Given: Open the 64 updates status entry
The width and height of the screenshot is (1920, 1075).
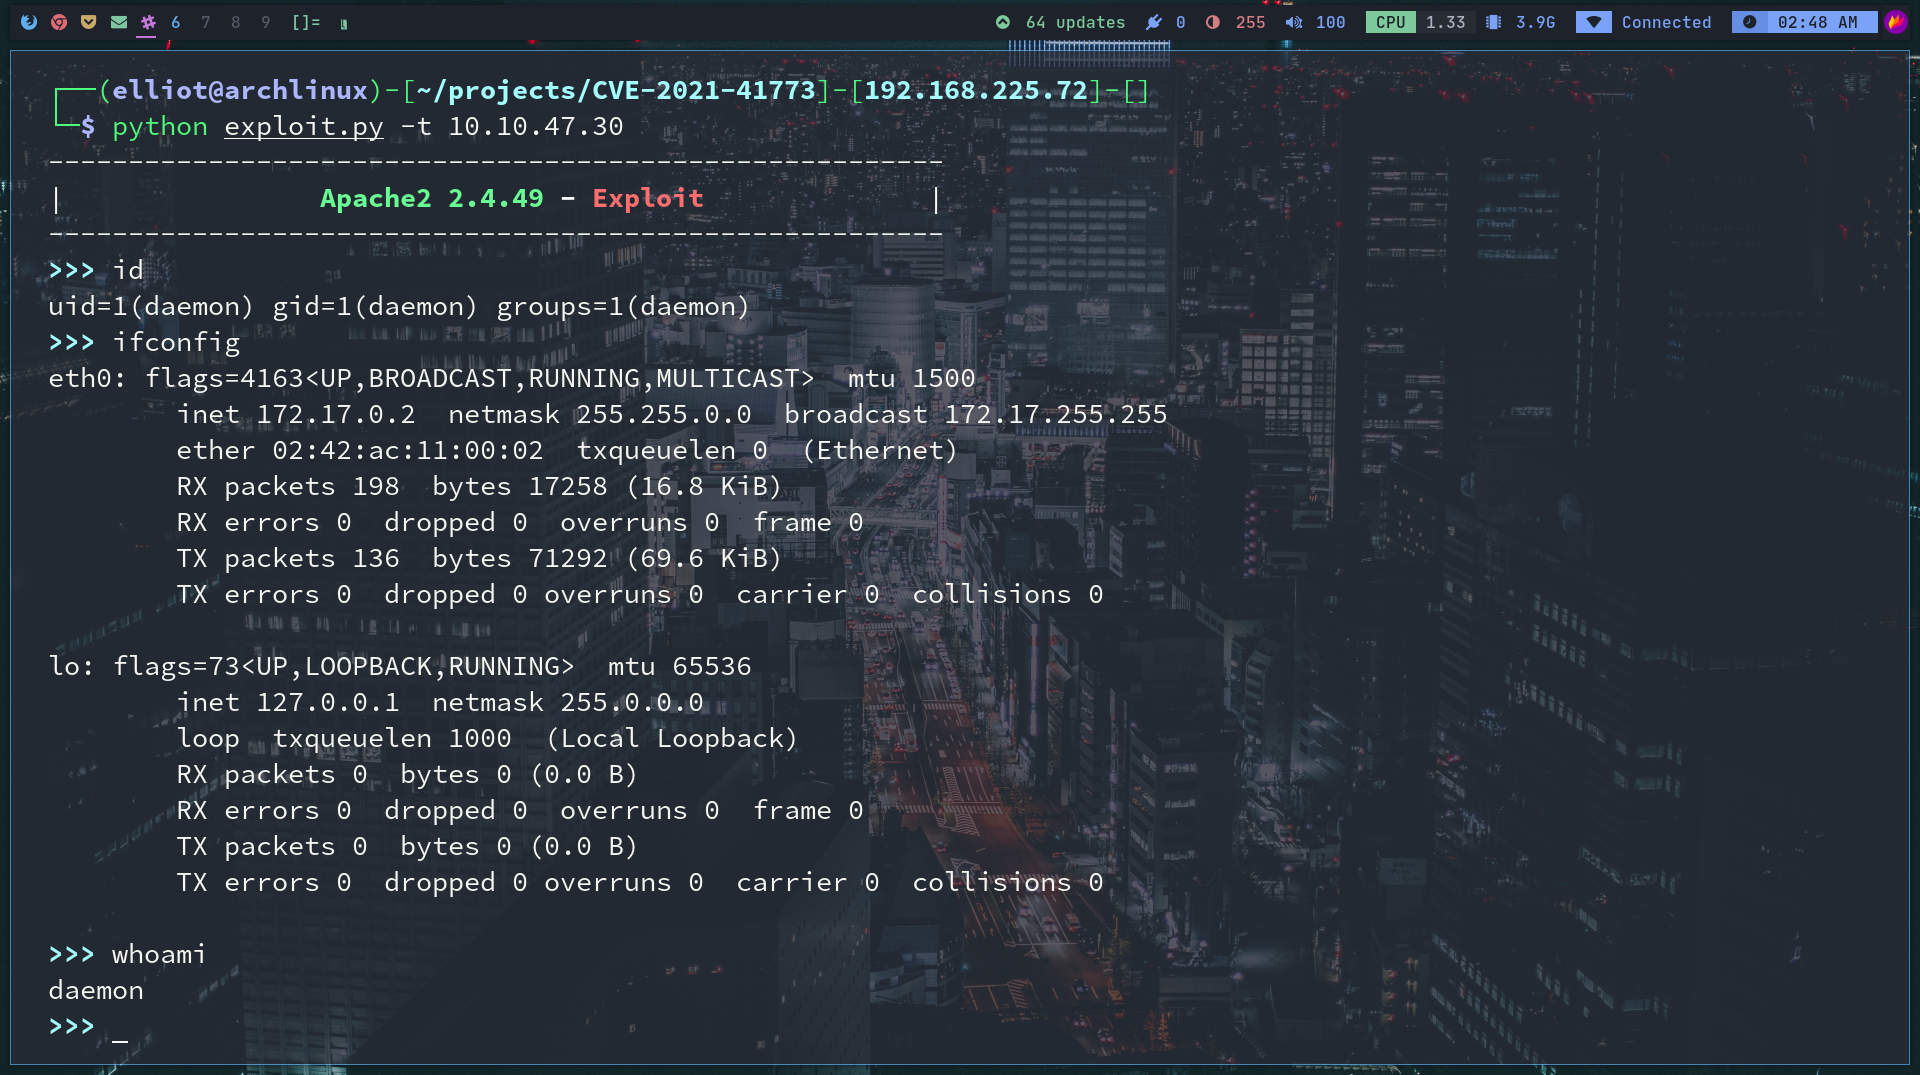Looking at the screenshot, I should (x=1075, y=22).
